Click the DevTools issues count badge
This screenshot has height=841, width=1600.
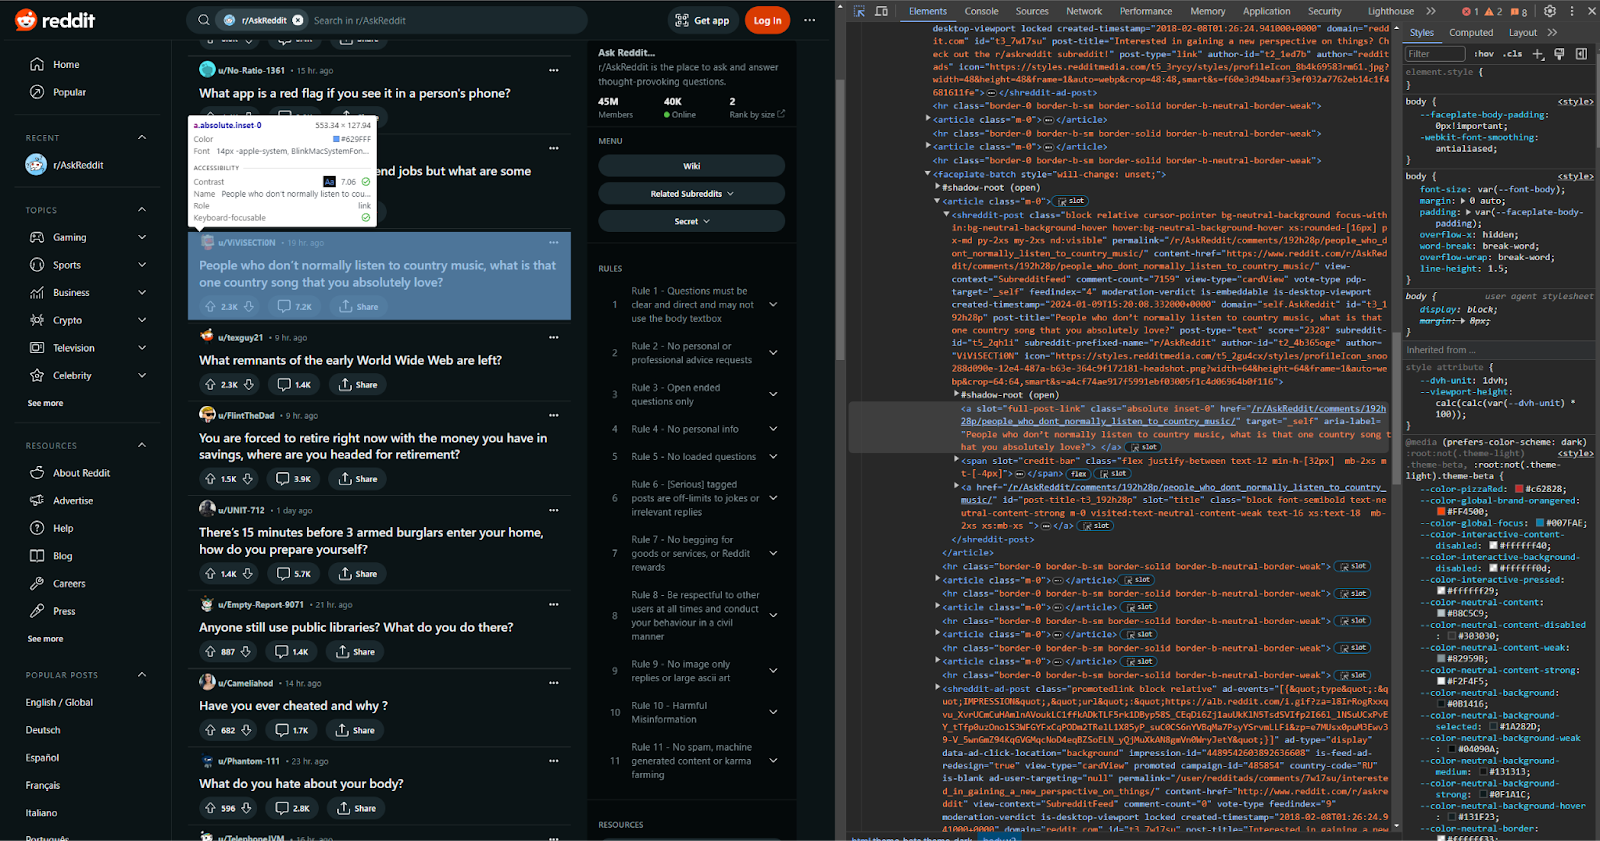click(1518, 11)
